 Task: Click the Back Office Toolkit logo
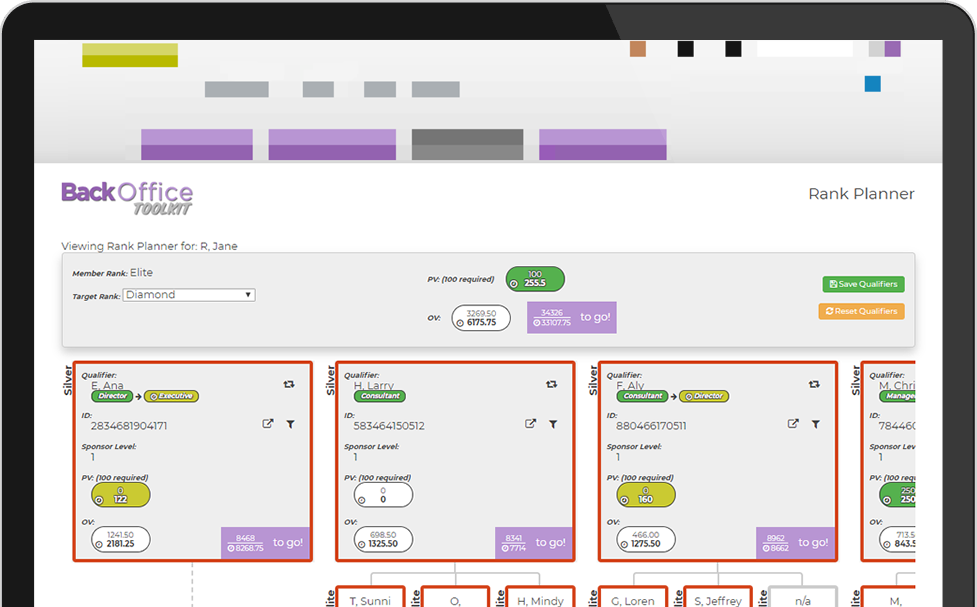tap(127, 197)
